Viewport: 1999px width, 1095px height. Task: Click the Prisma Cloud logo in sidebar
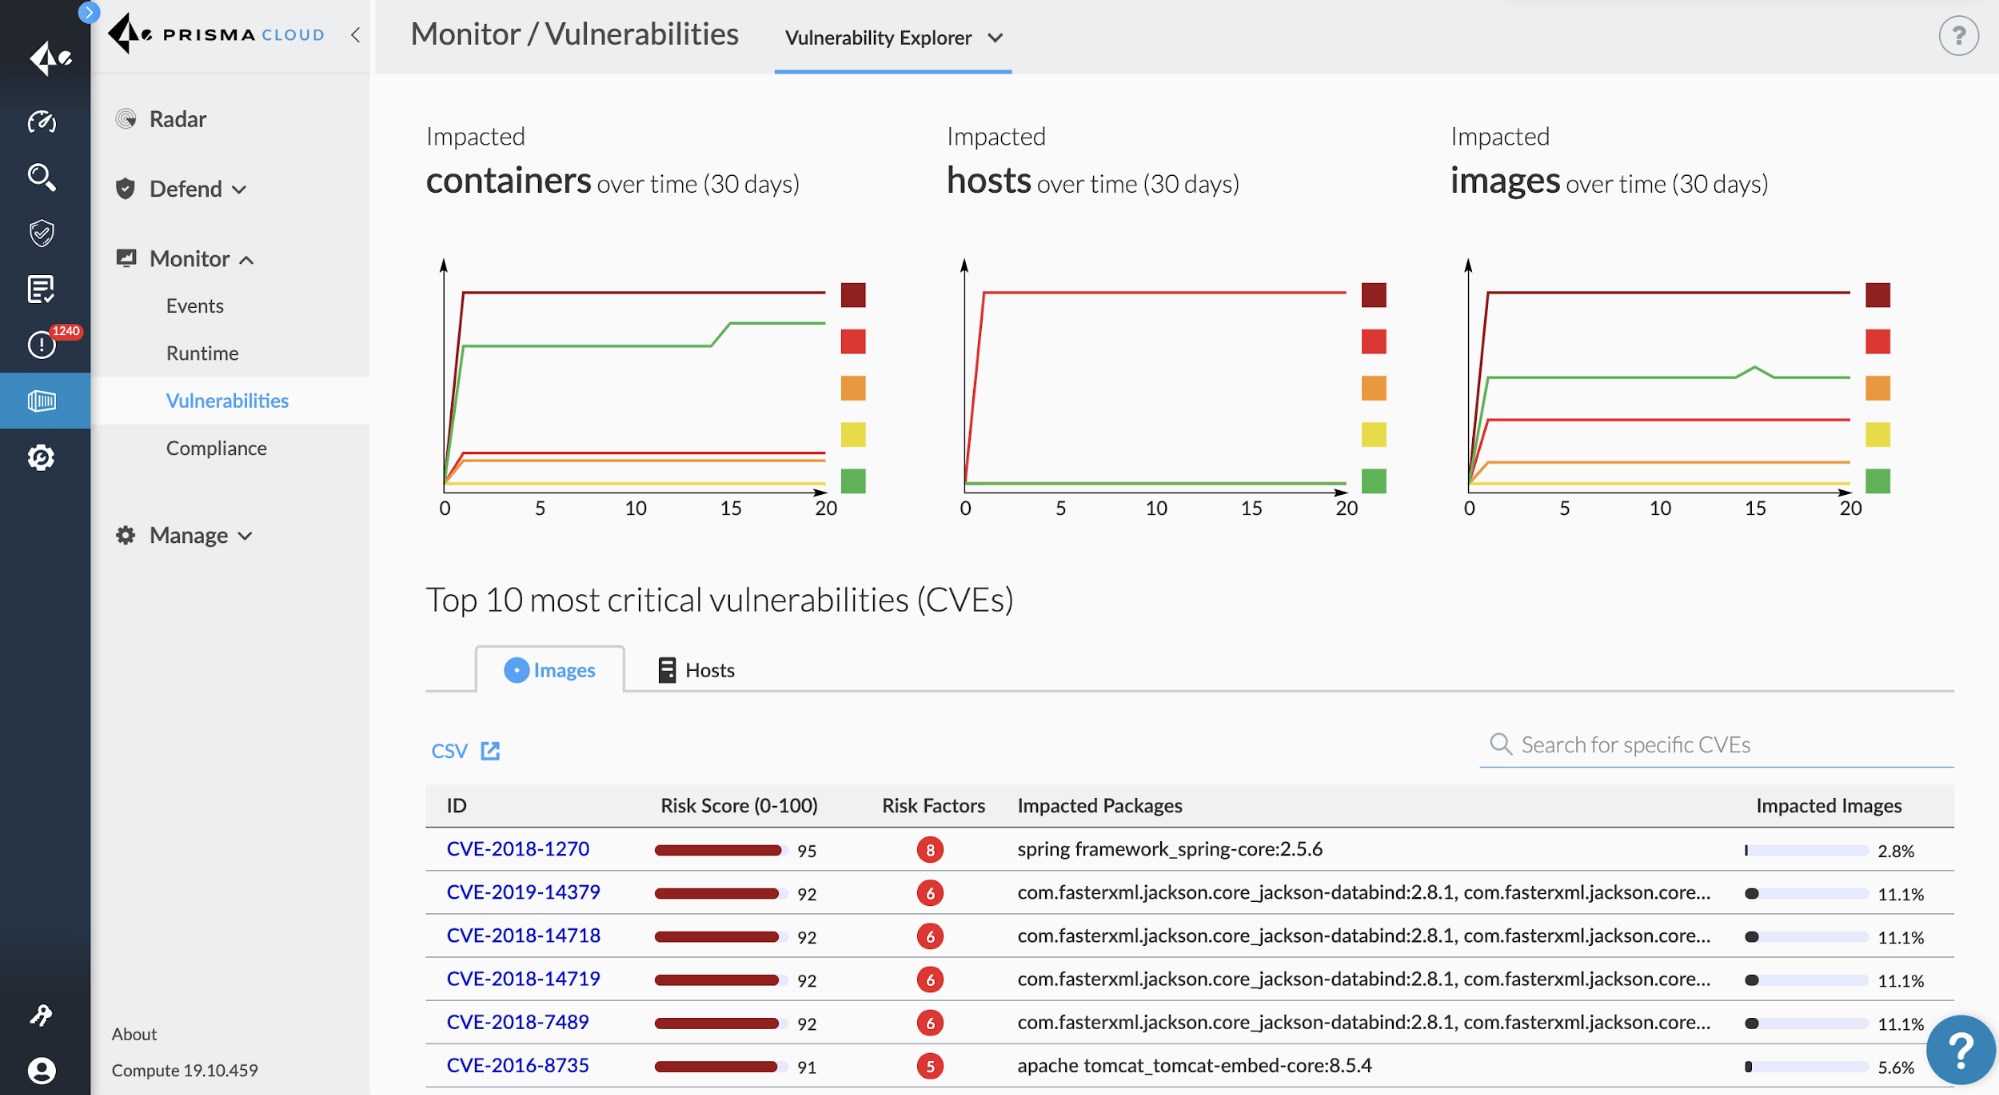coord(217,34)
